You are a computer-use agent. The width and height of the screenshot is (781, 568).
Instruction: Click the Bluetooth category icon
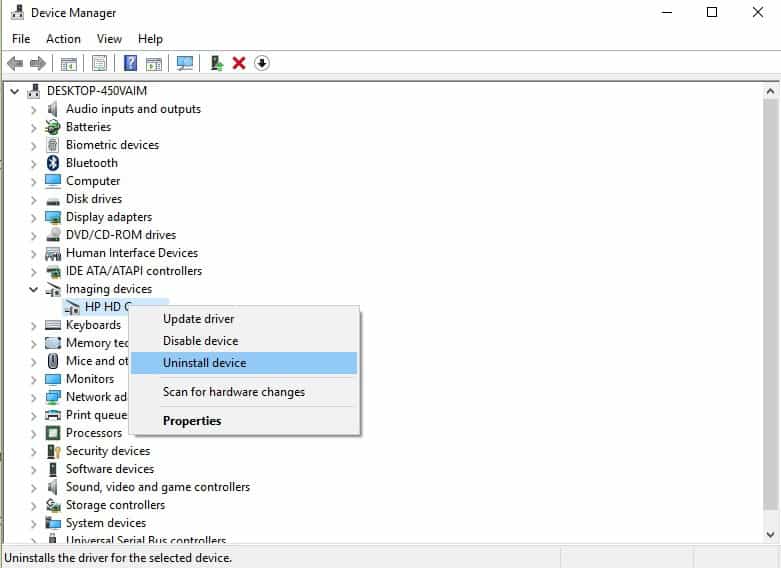(x=53, y=163)
